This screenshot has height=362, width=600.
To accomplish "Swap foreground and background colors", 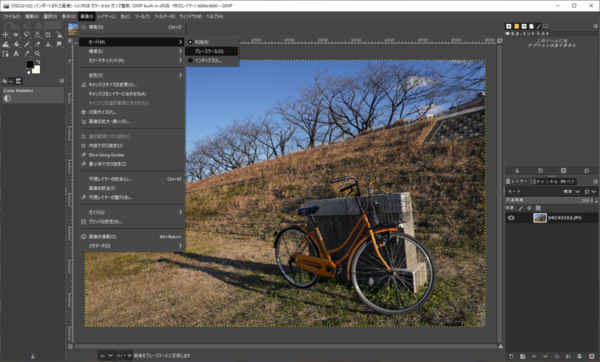I will [38, 62].
